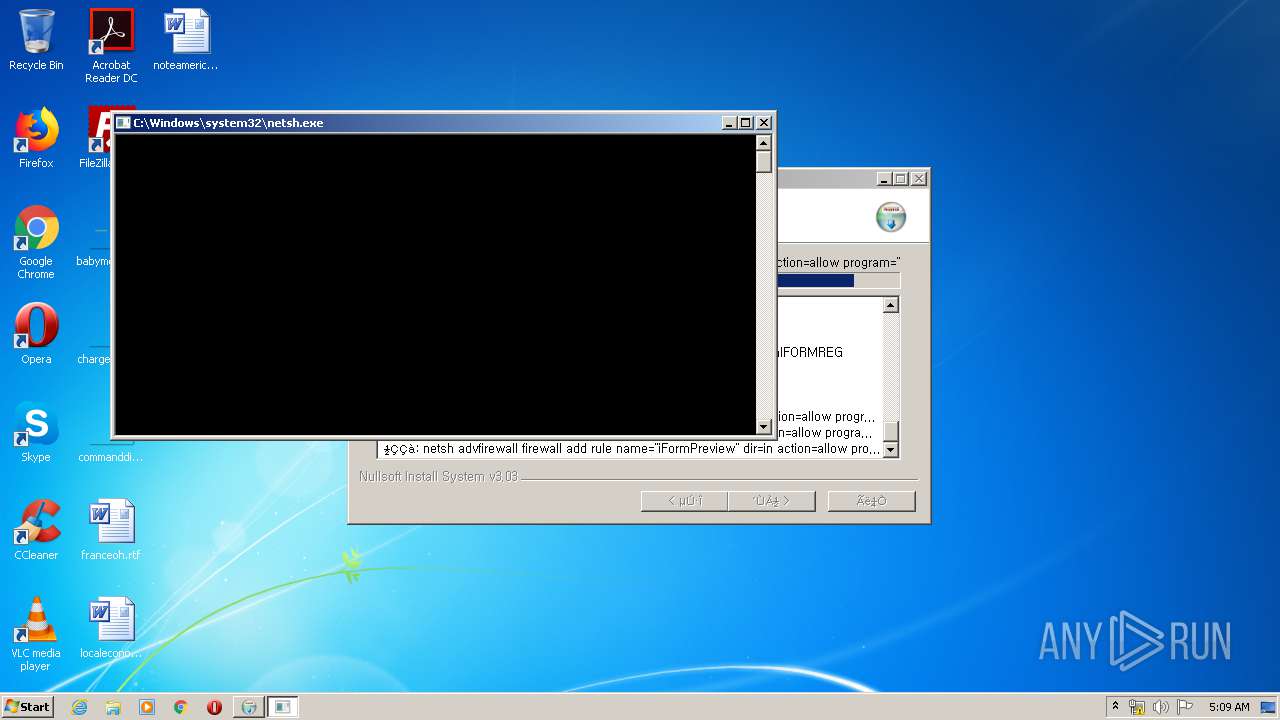Launch CCleaner from the desktop

(x=36, y=530)
